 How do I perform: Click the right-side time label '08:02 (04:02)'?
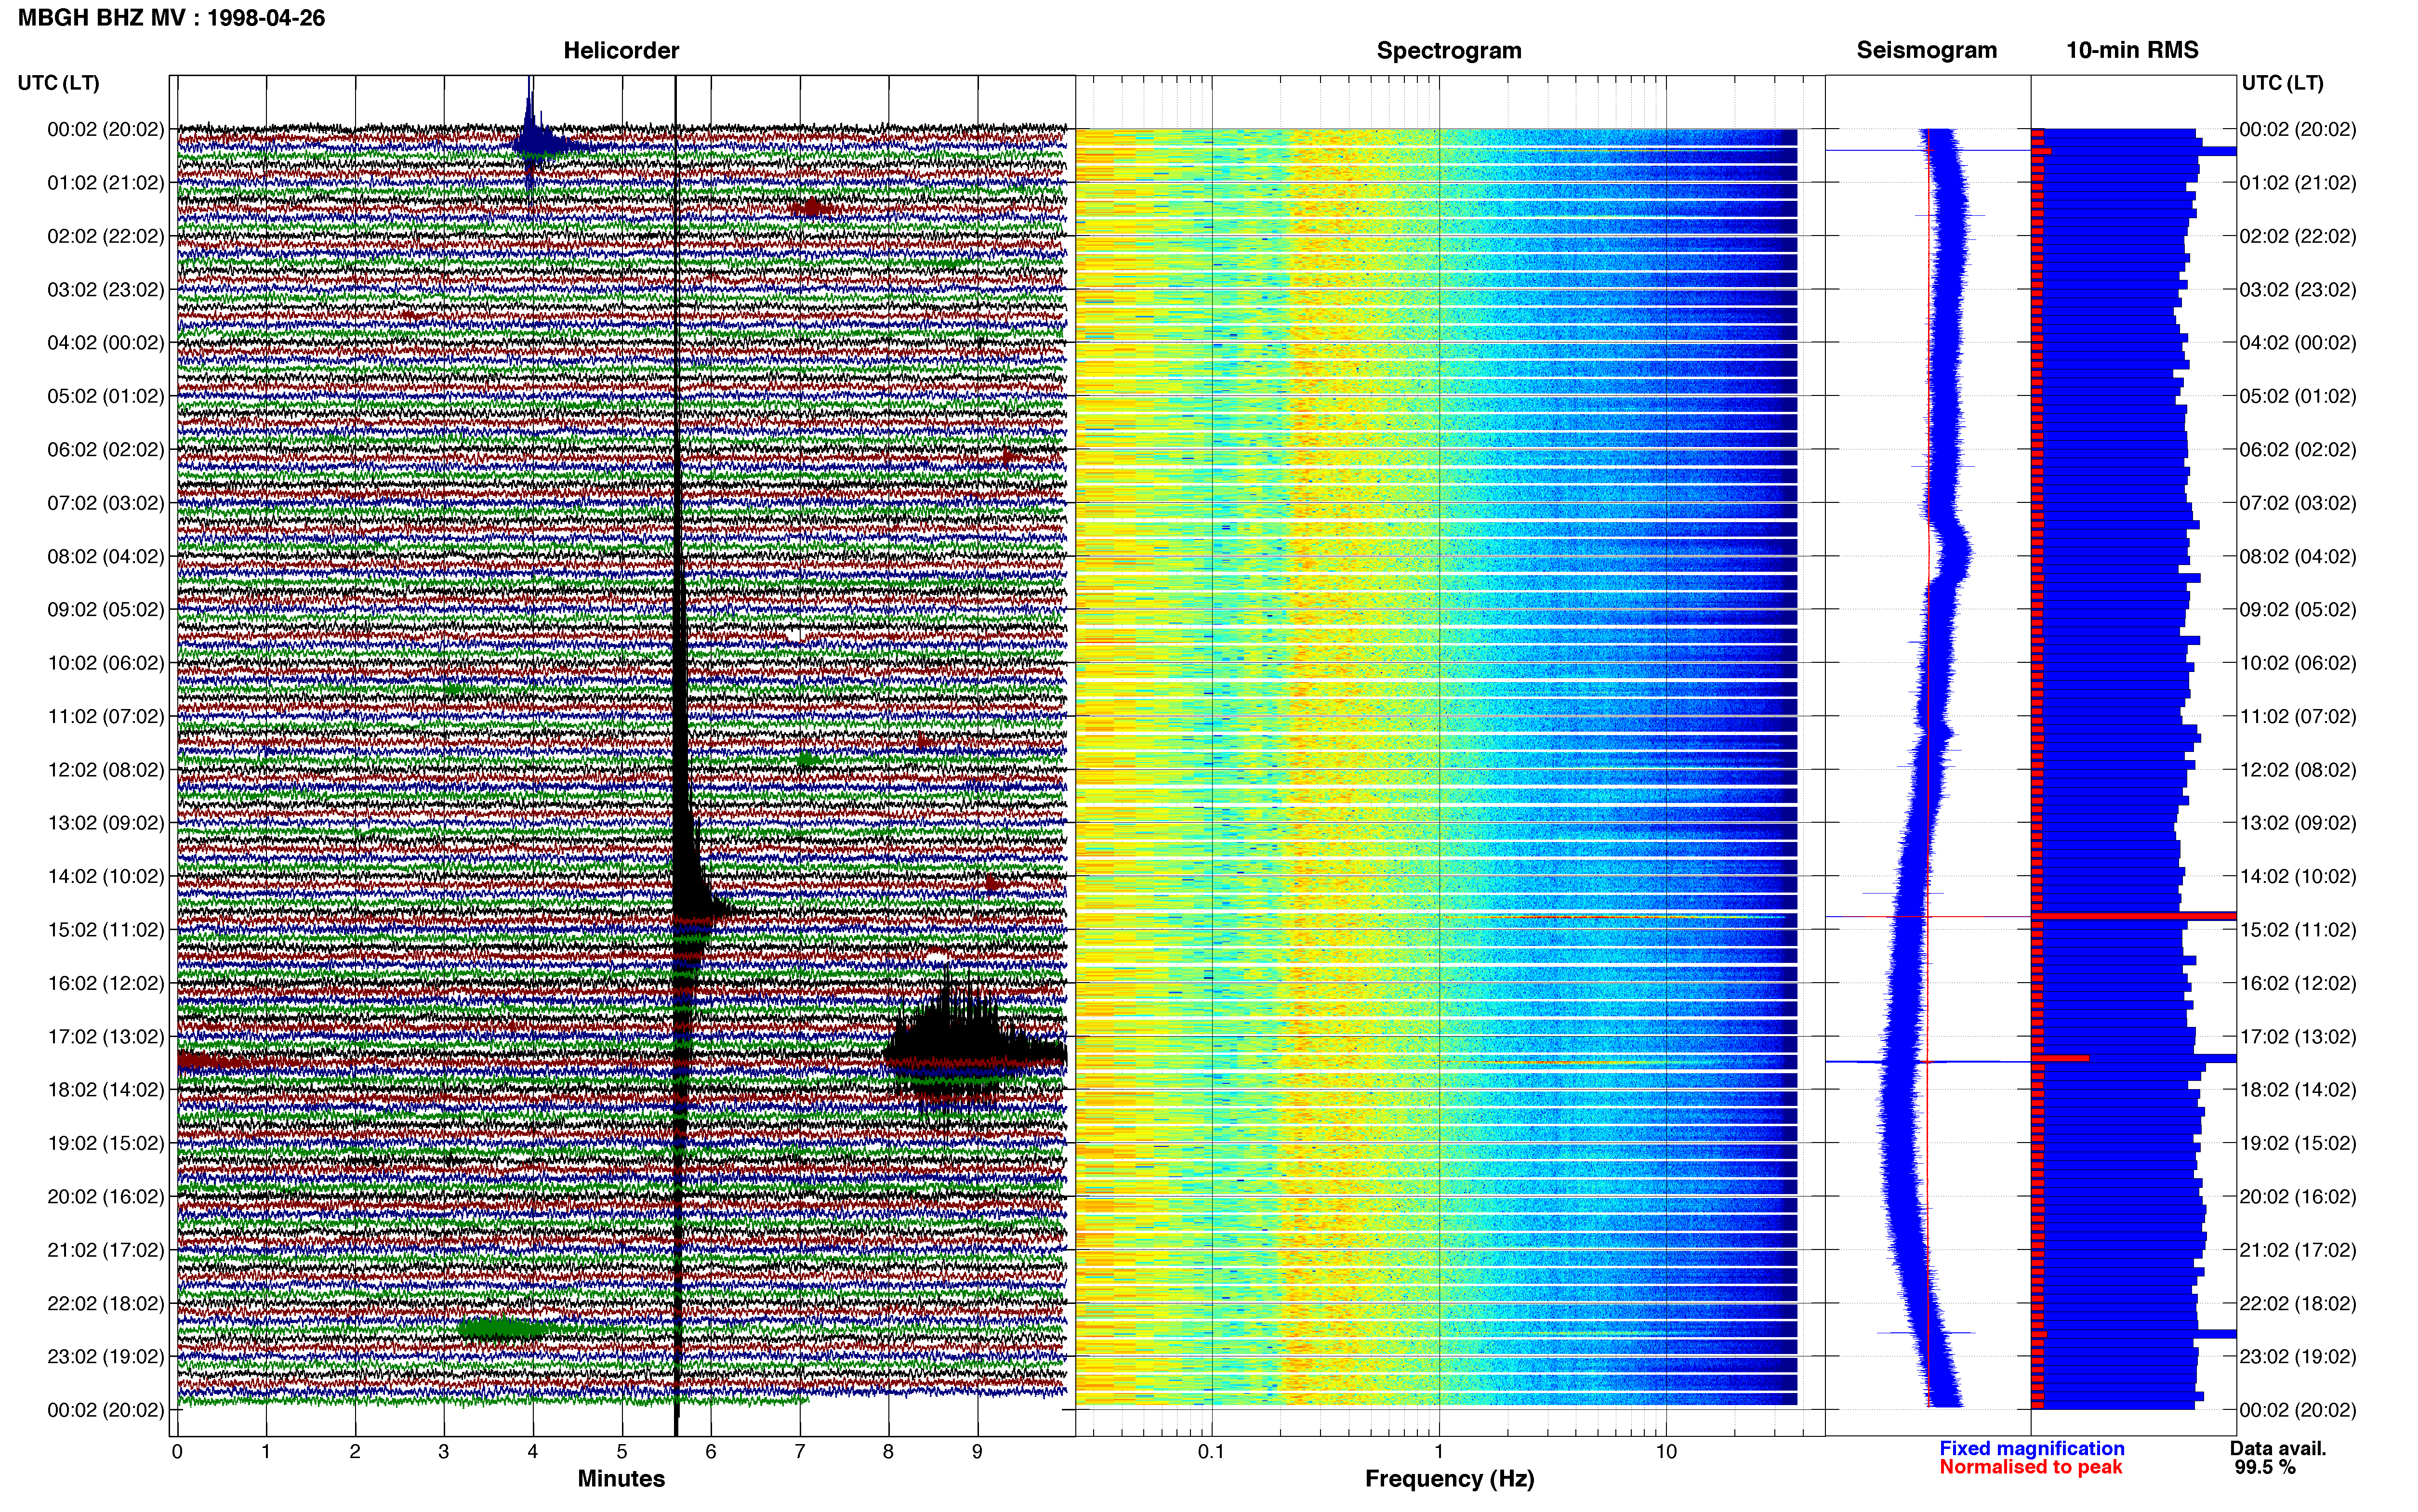click(x=2297, y=556)
